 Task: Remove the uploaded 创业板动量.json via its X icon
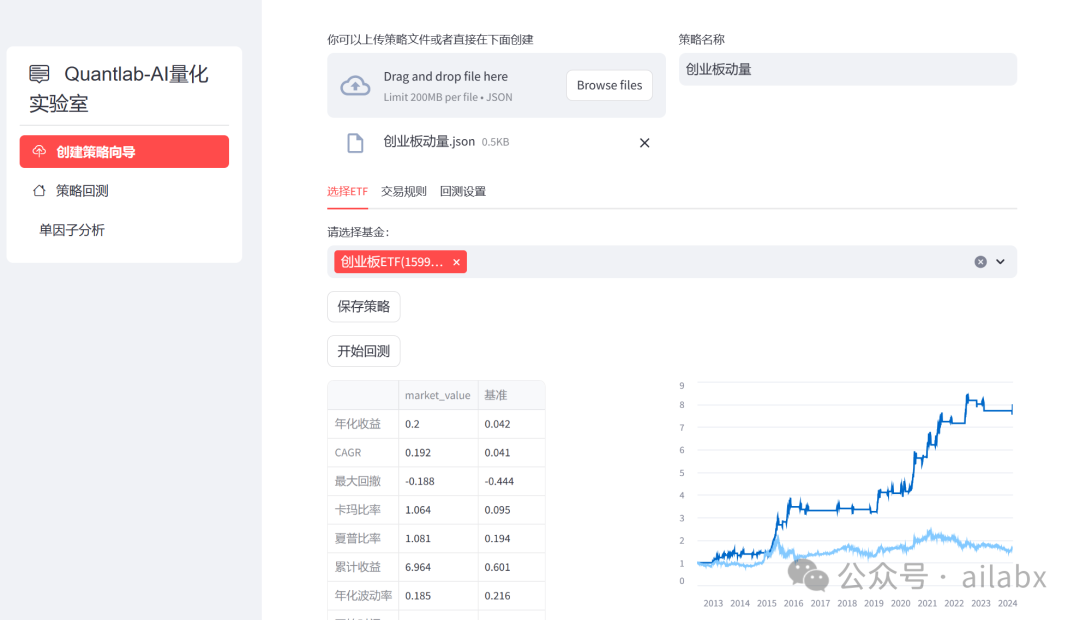tap(644, 142)
